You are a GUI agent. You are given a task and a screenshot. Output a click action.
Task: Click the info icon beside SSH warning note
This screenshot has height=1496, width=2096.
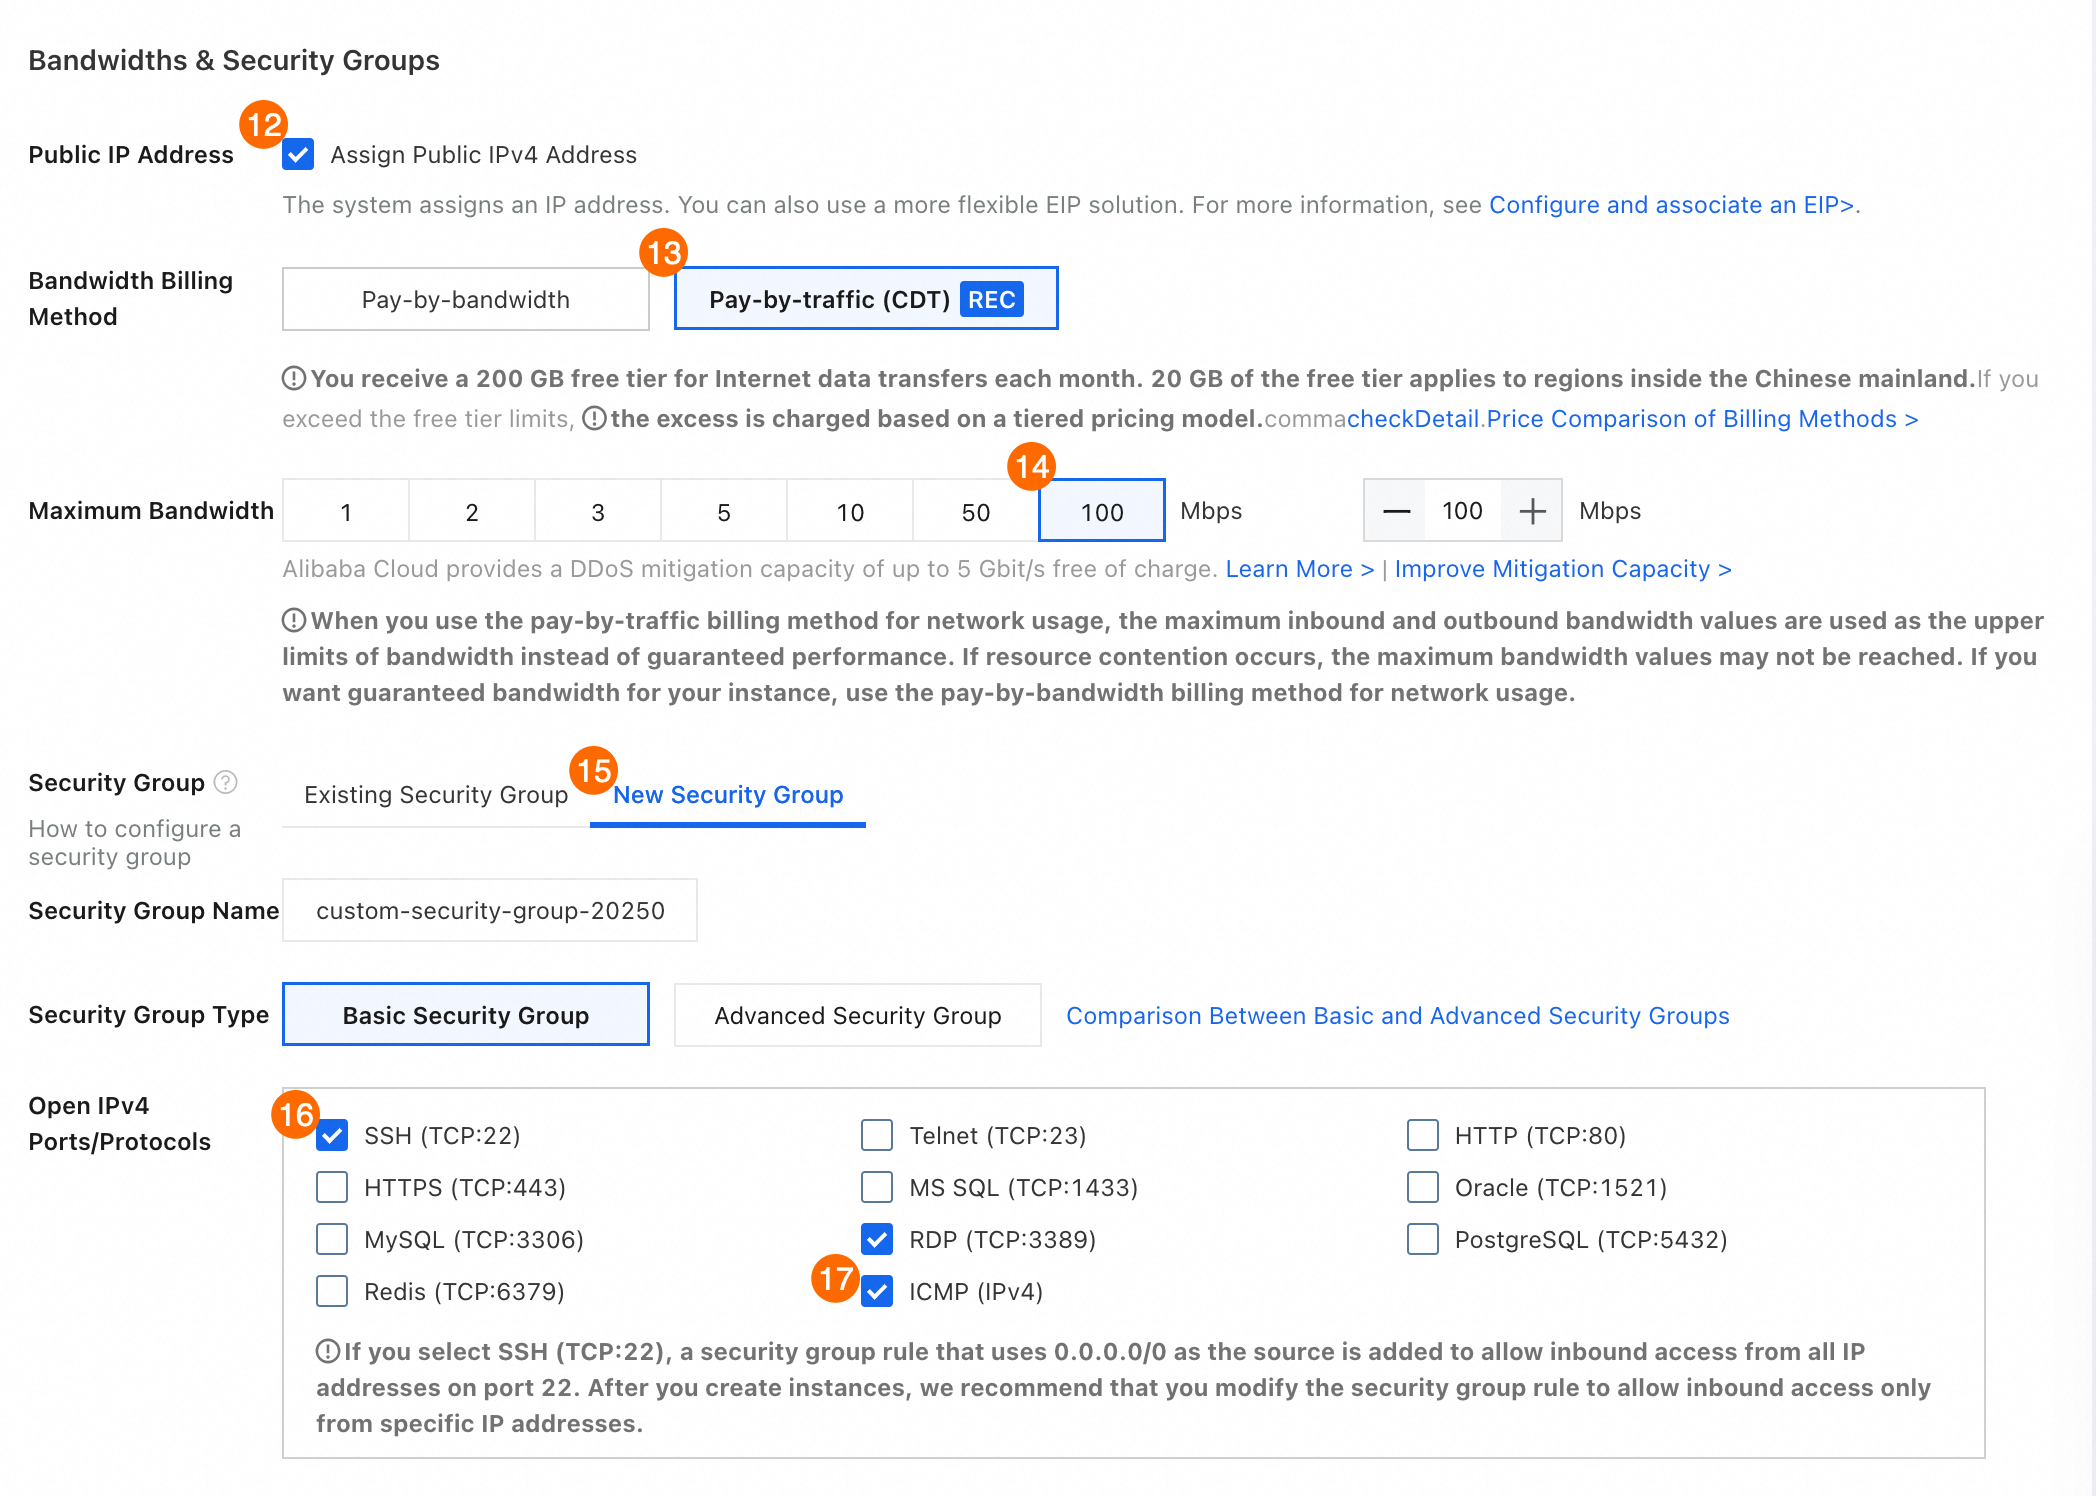point(327,1352)
